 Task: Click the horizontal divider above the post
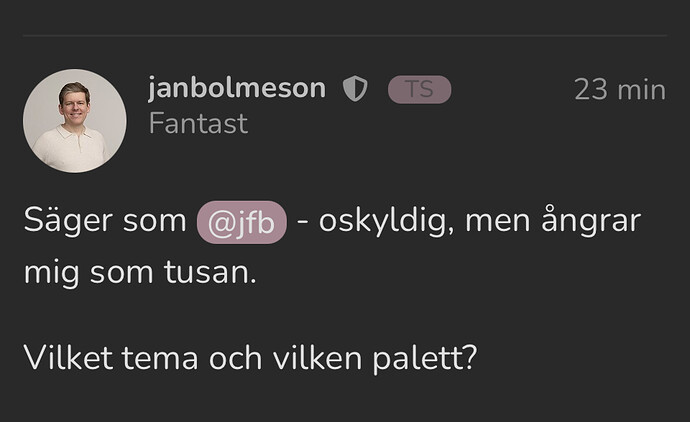(344, 36)
